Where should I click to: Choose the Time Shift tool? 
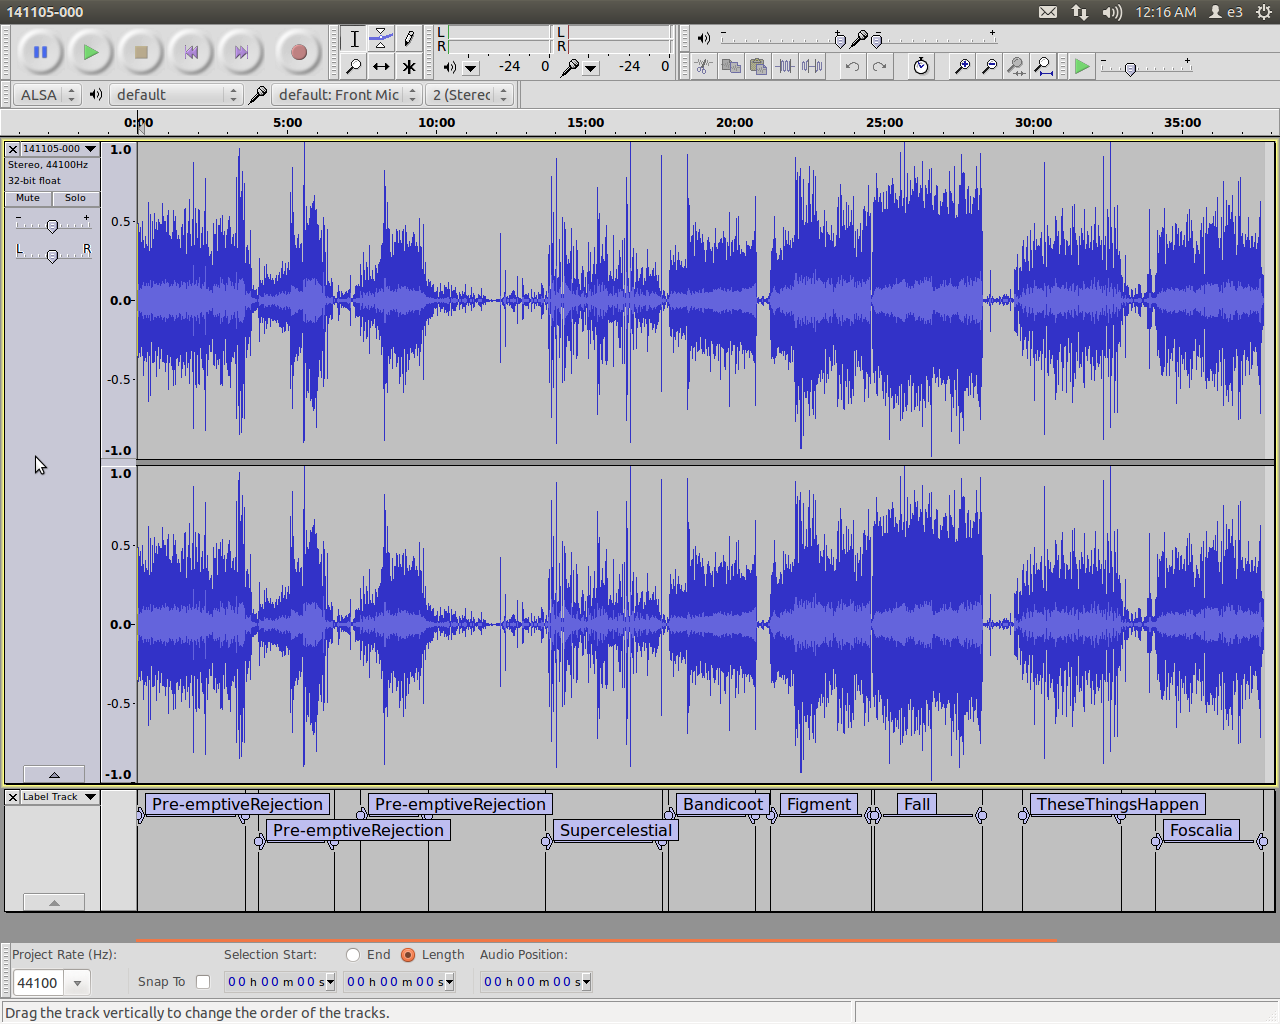pos(381,67)
